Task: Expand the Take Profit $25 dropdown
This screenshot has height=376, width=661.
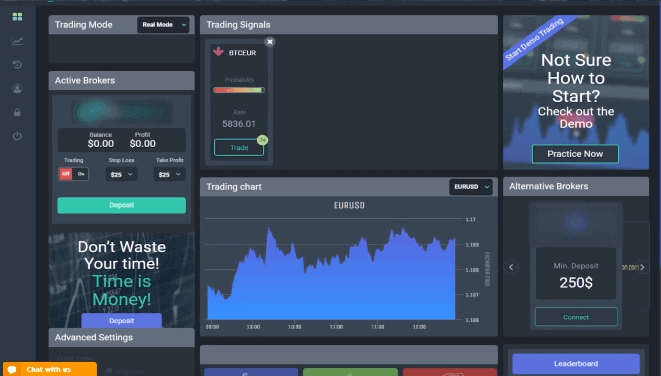Action: (169, 174)
